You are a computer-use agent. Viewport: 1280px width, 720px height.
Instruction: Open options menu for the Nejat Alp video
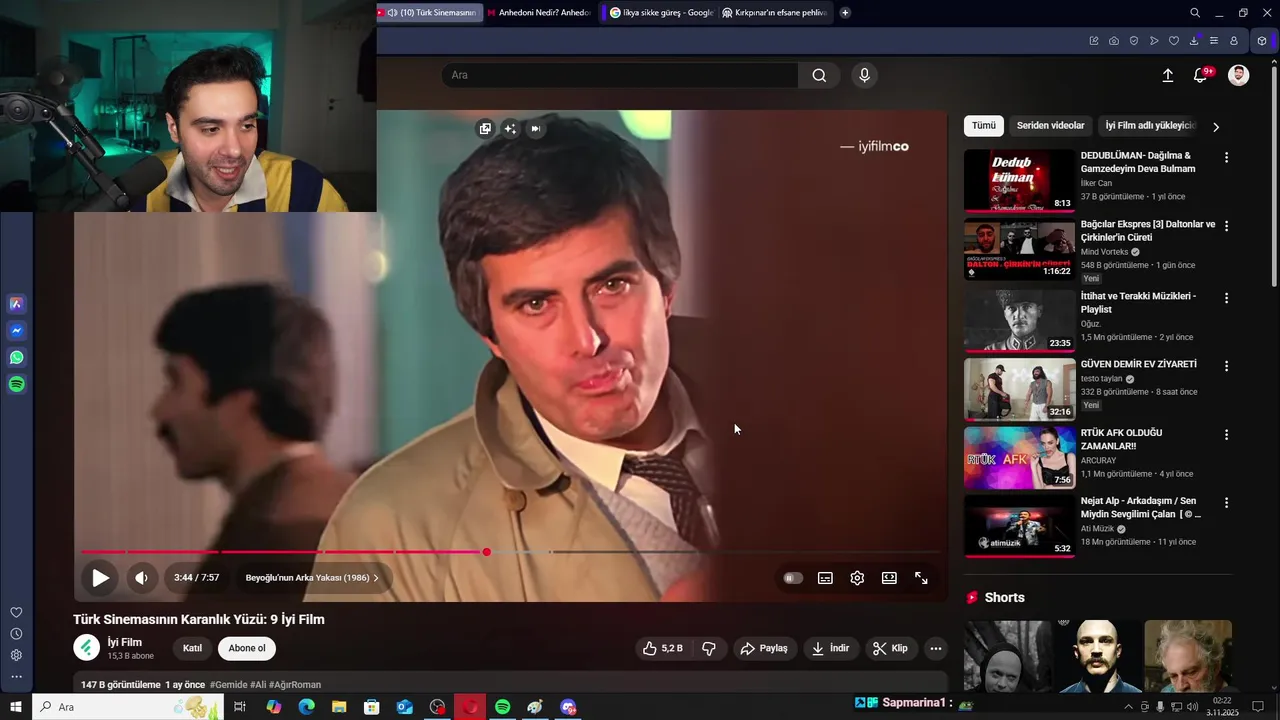pos(1226,503)
